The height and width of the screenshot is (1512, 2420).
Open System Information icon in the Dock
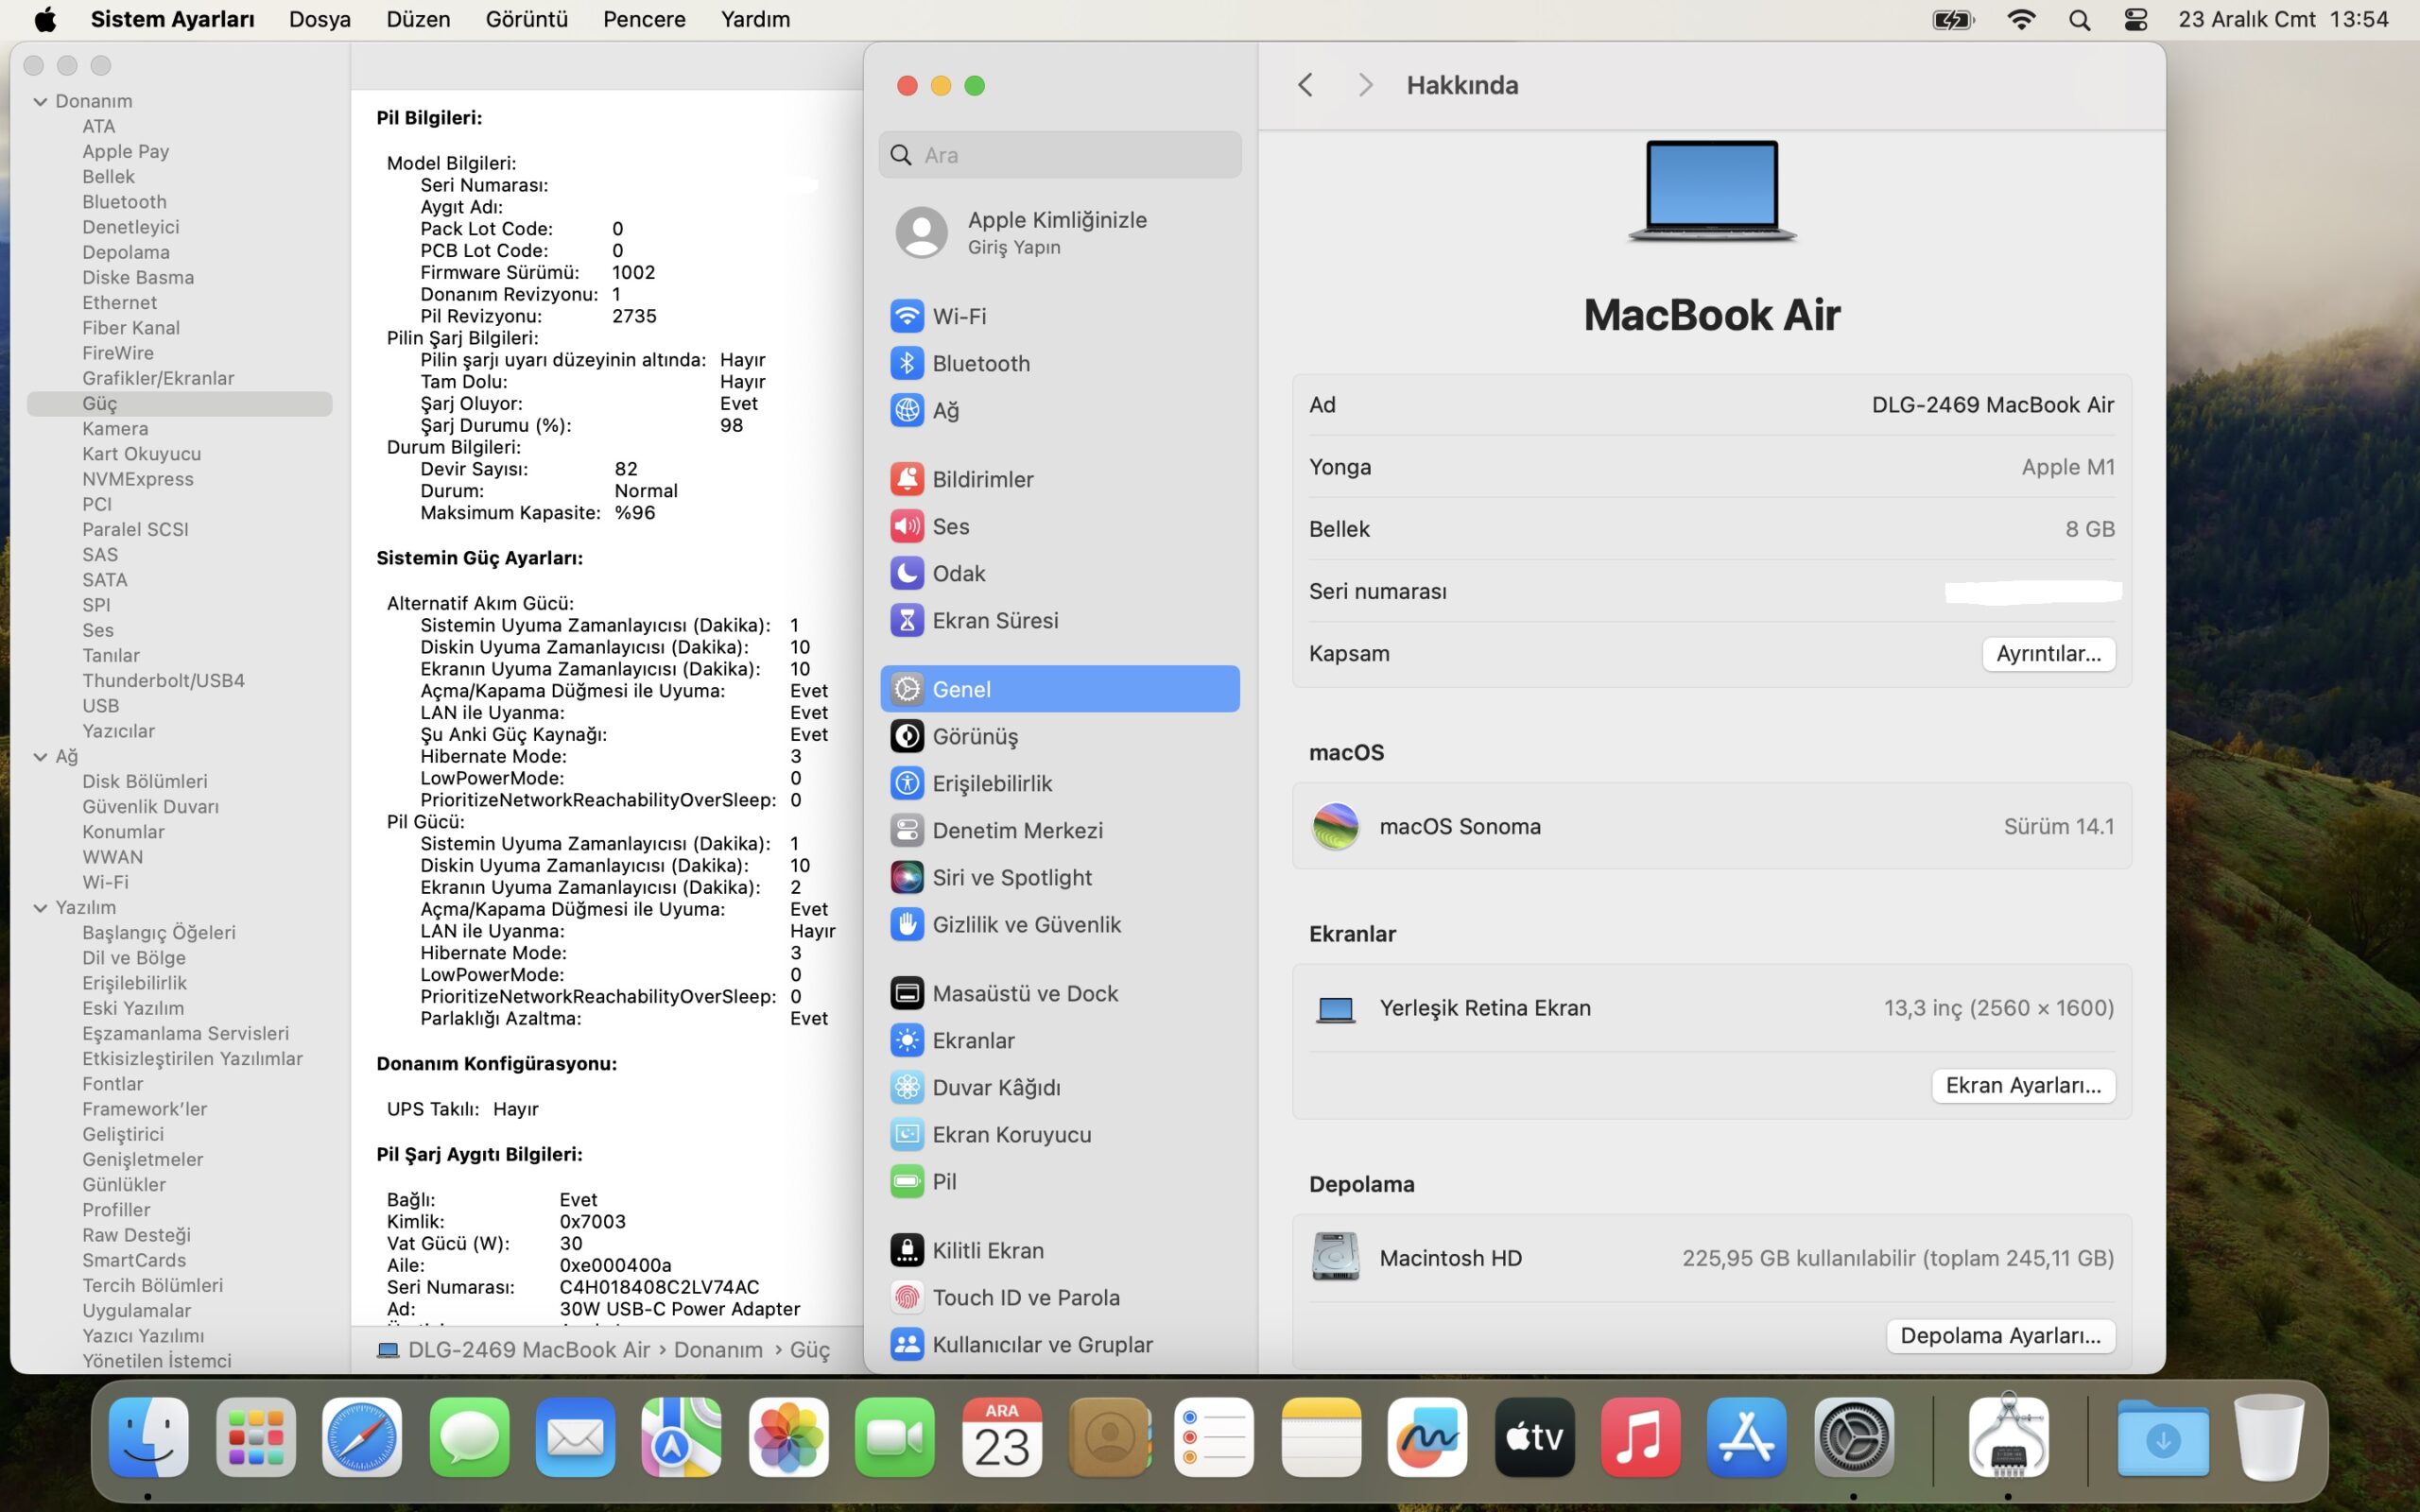(x=2008, y=1437)
